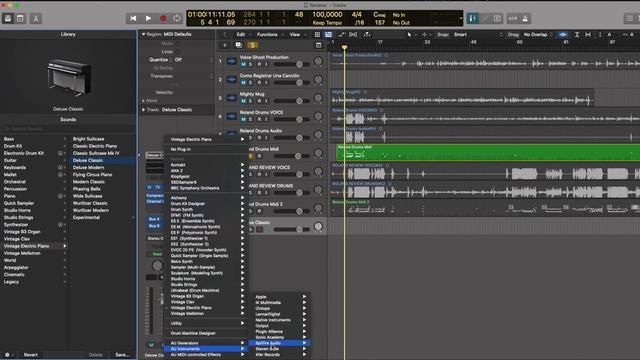The width and height of the screenshot is (640, 360).
Task: Add a new track with plus button
Action: pos(224,45)
